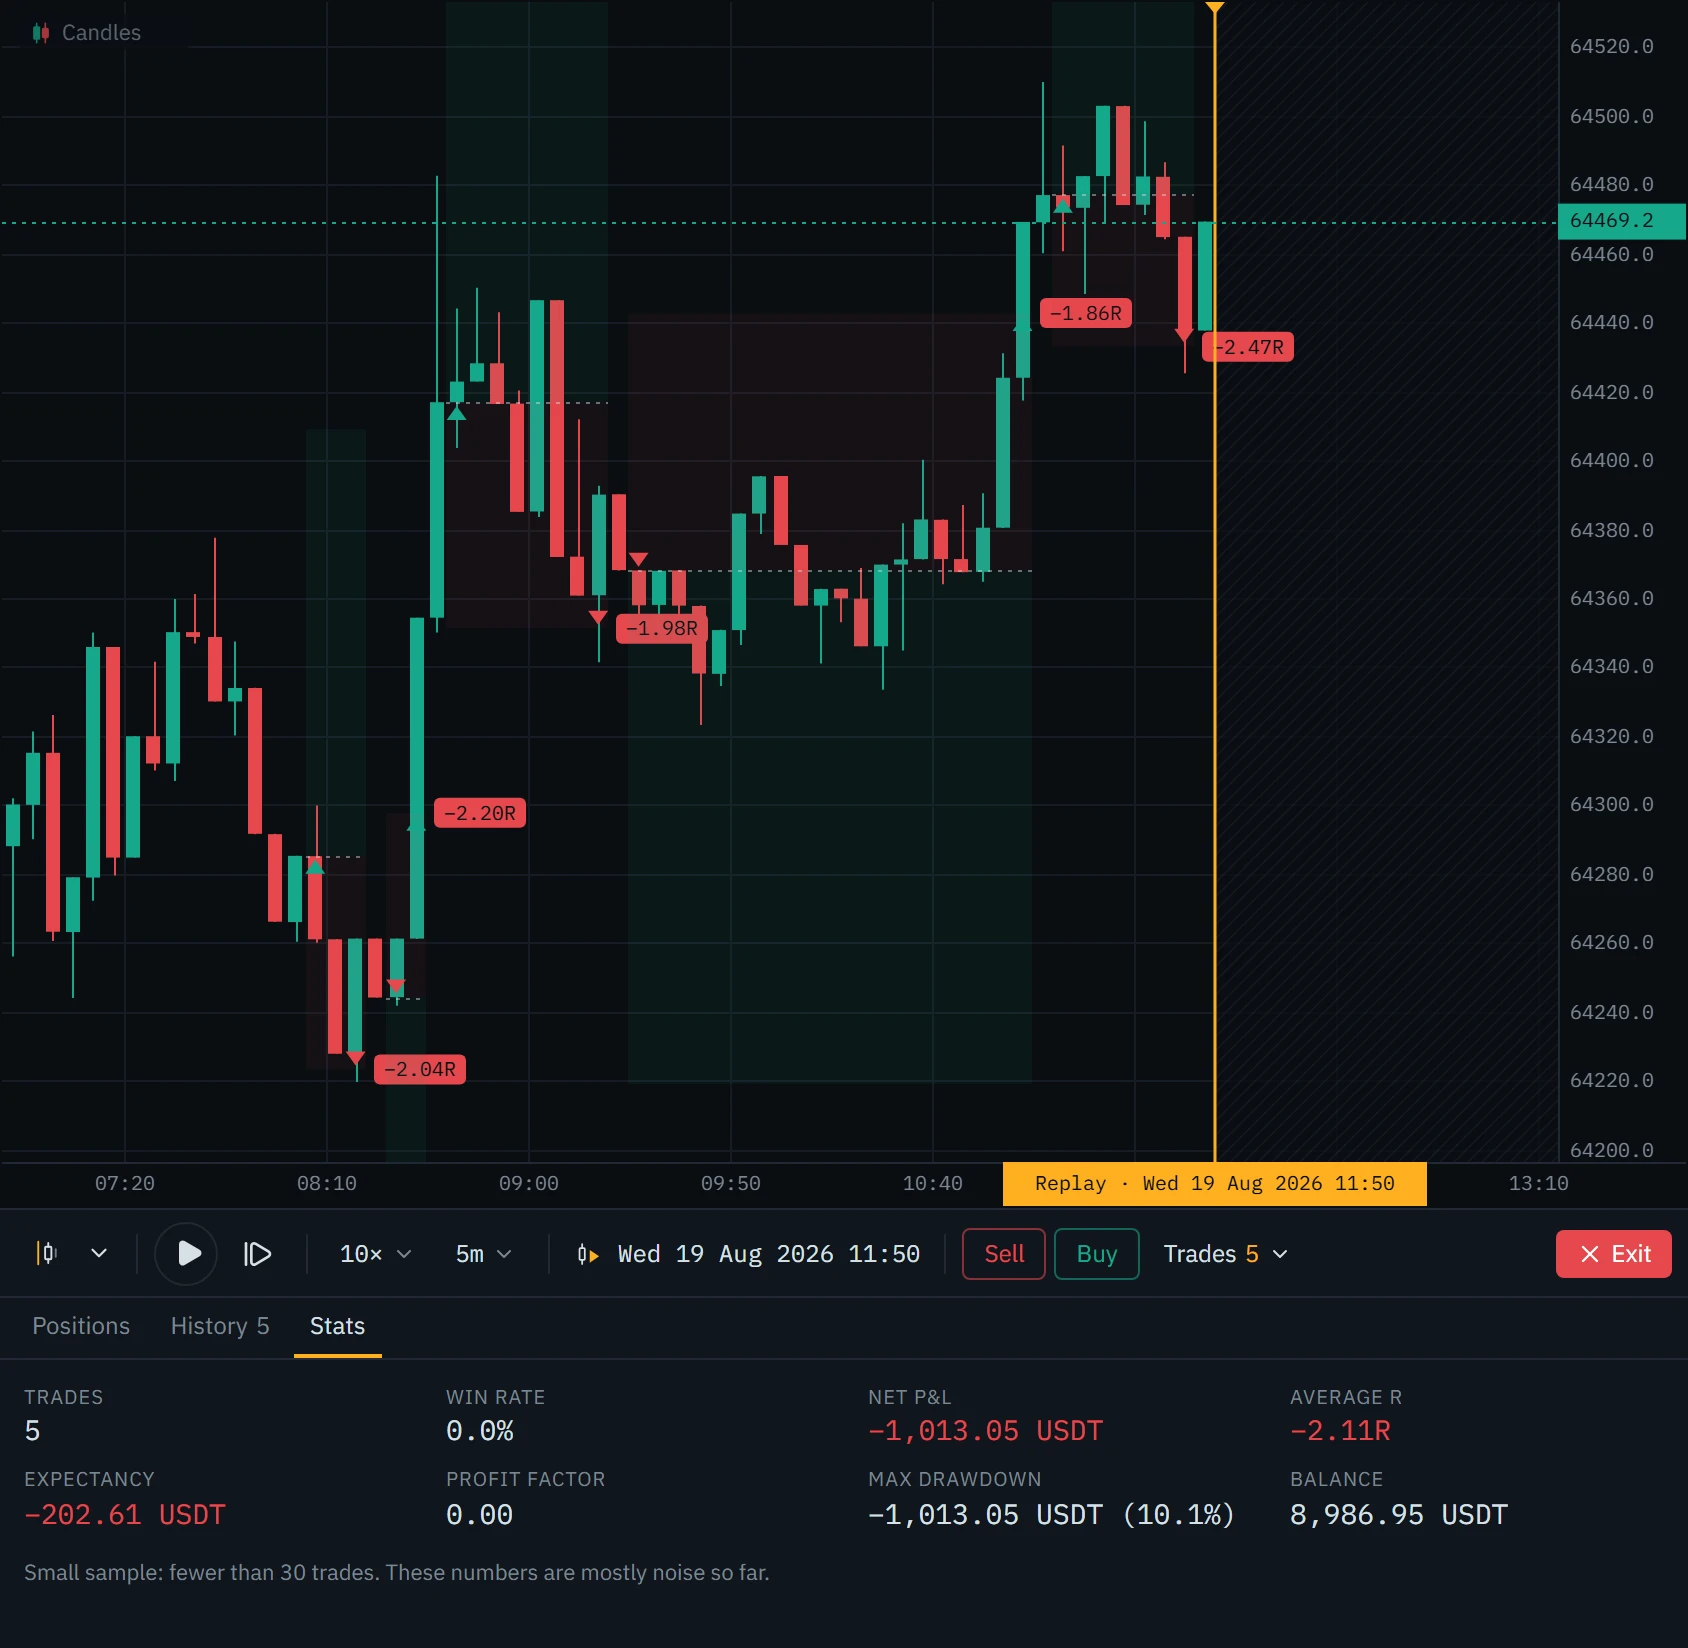The width and height of the screenshot is (1688, 1648).
Task: Switch to the History 5 tab
Action: [220, 1326]
